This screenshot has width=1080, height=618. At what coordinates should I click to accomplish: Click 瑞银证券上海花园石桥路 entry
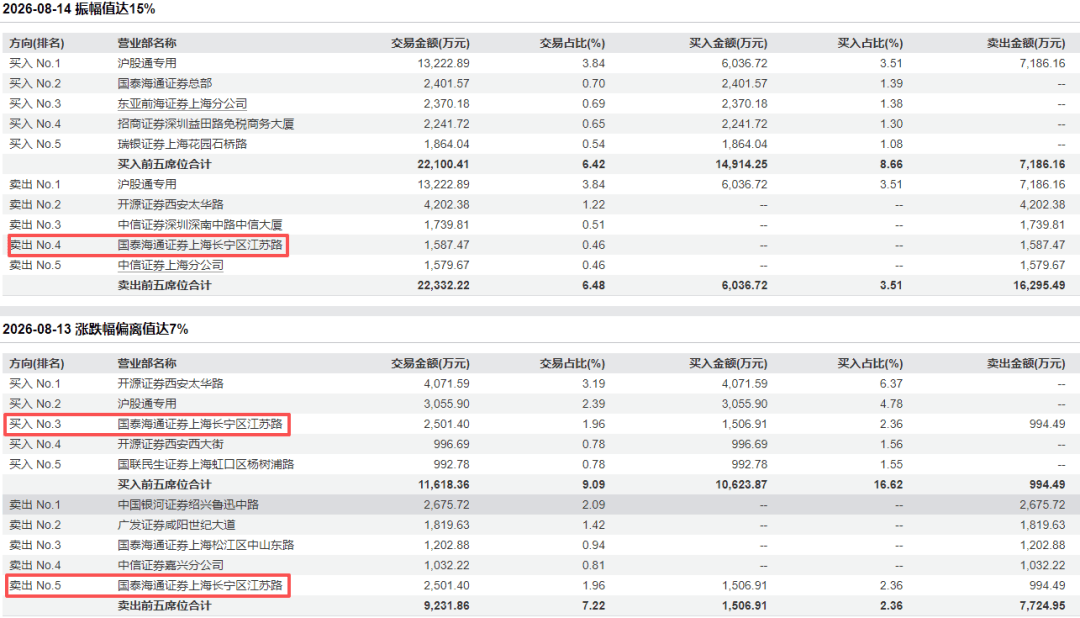click(x=182, y=144)
